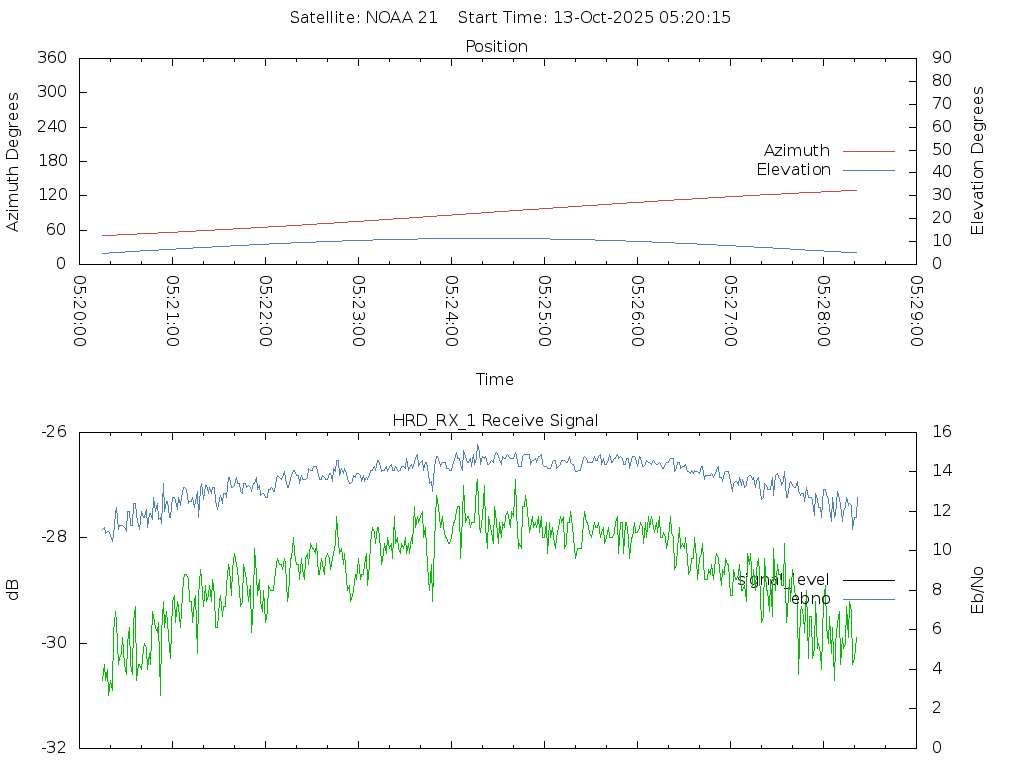Click the 05:20:00 time tick label
This screenshot has height=768, width=1024.
pyautogui.click(x=80, y=311)
